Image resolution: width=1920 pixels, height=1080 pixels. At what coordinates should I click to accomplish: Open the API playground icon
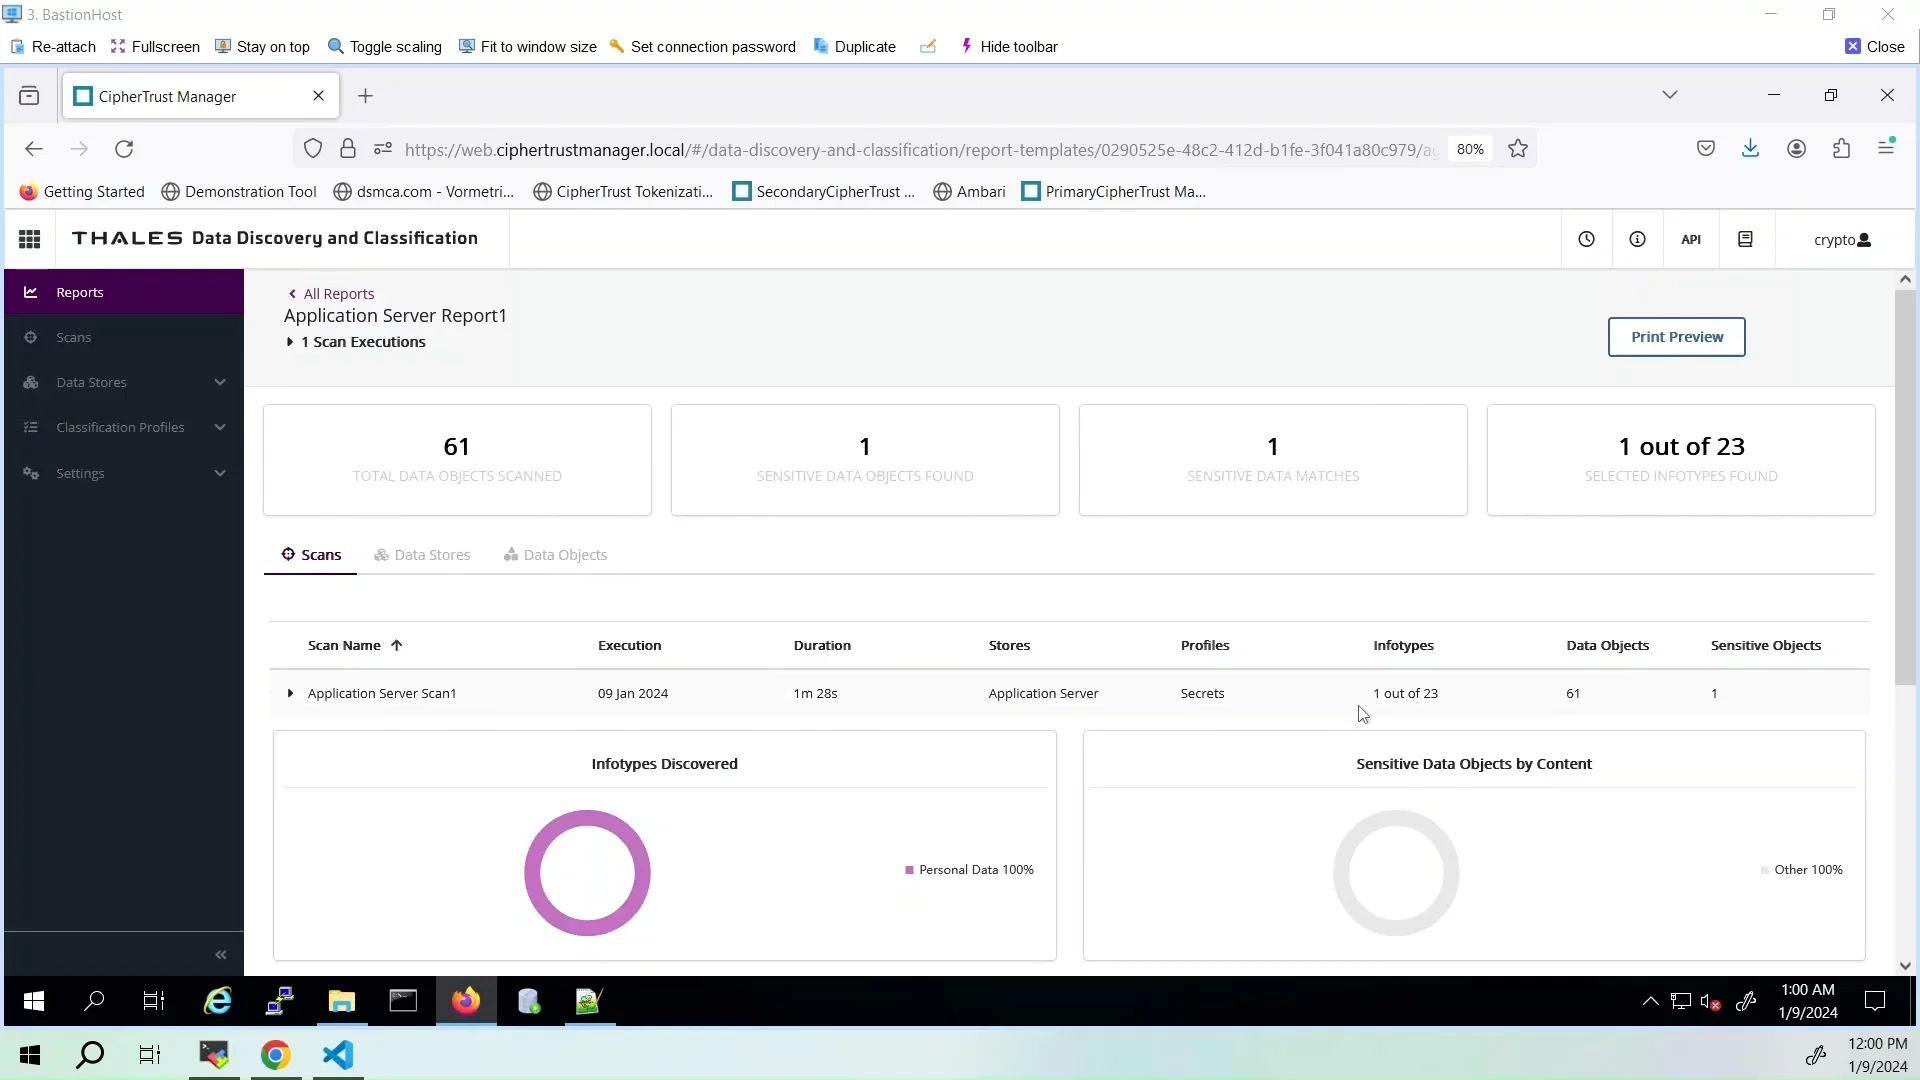(x=1691, y=239)
